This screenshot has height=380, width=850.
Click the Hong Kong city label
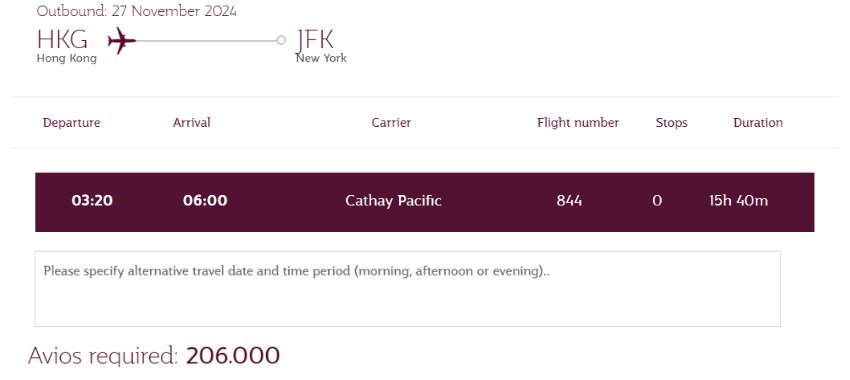(67, 59)
